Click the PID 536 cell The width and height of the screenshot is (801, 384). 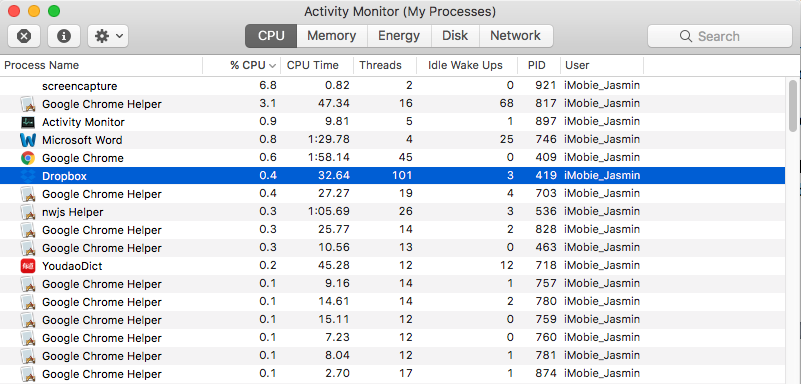[546, 212]
